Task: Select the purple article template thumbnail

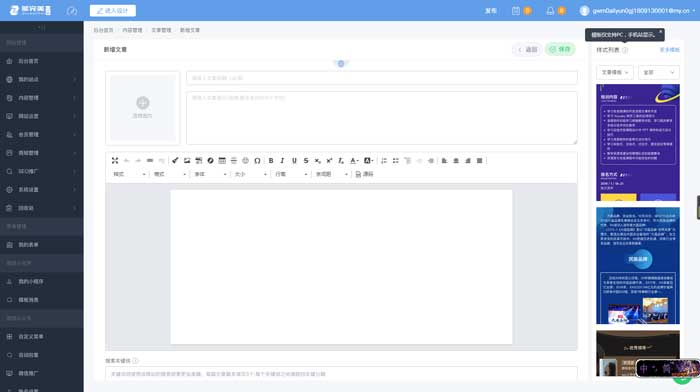Action: [x=638, y=142]
